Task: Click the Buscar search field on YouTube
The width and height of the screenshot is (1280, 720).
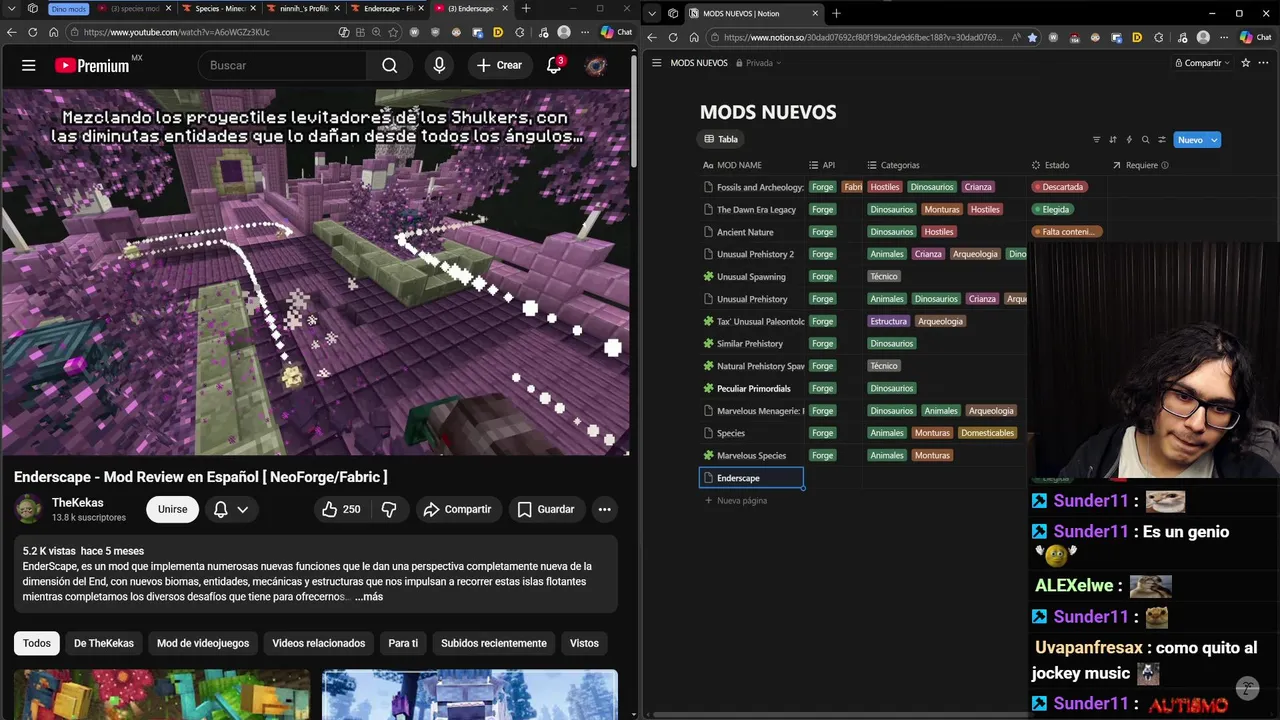Action: [282, 65]
